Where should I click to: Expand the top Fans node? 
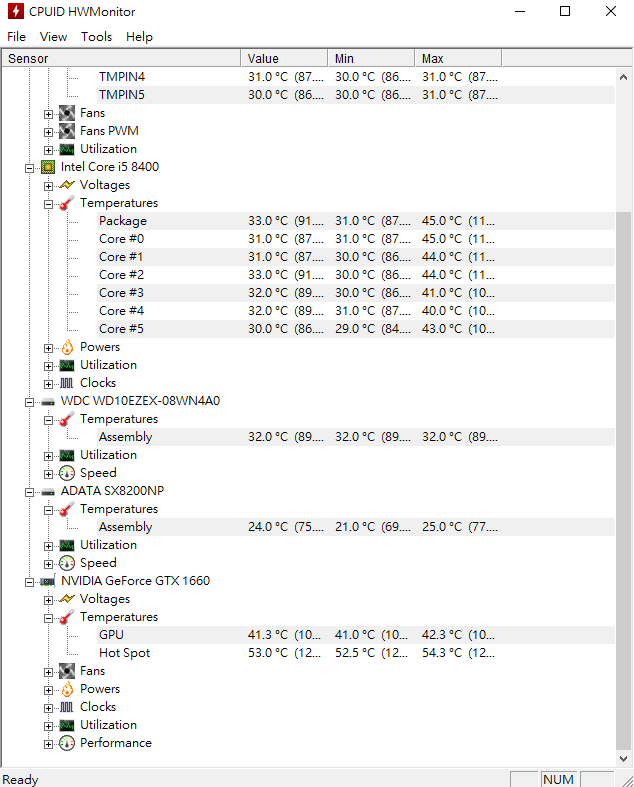(x=48, y=114)
